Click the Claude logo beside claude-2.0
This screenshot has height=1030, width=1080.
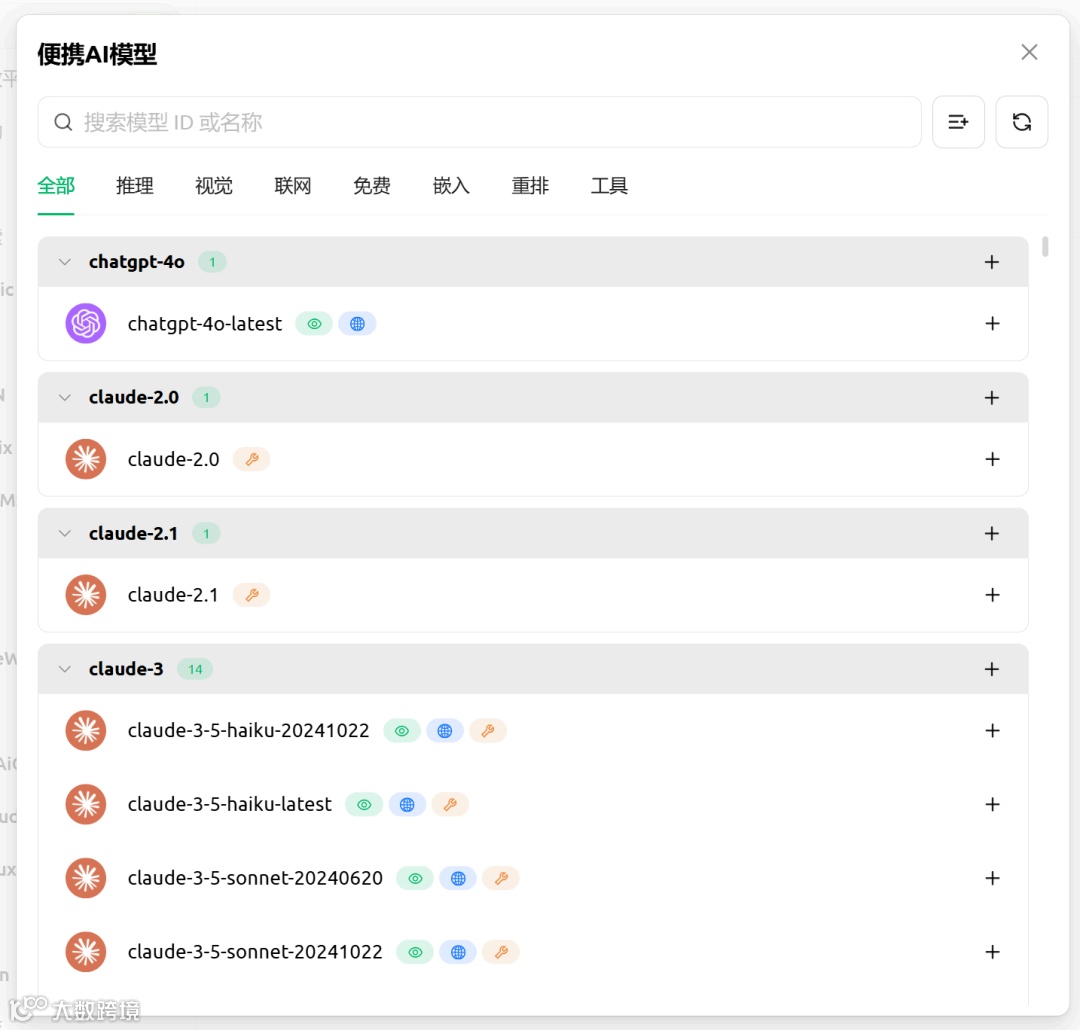tap(85, 459)
